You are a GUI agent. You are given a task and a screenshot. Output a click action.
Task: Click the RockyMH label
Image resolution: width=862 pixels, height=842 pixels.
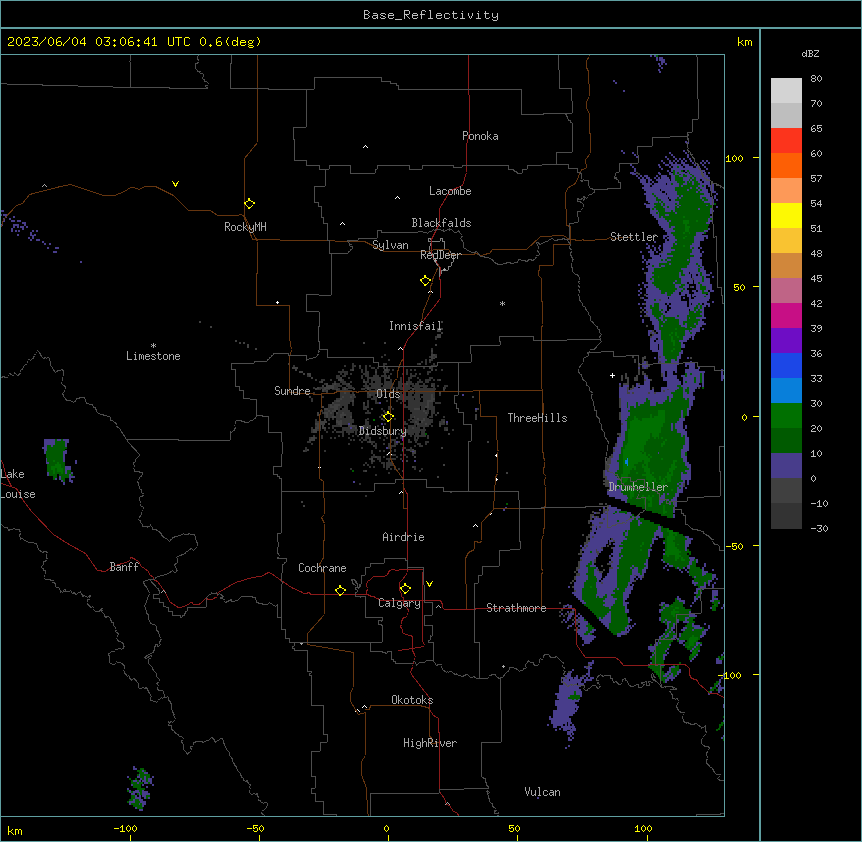[245, 227]
